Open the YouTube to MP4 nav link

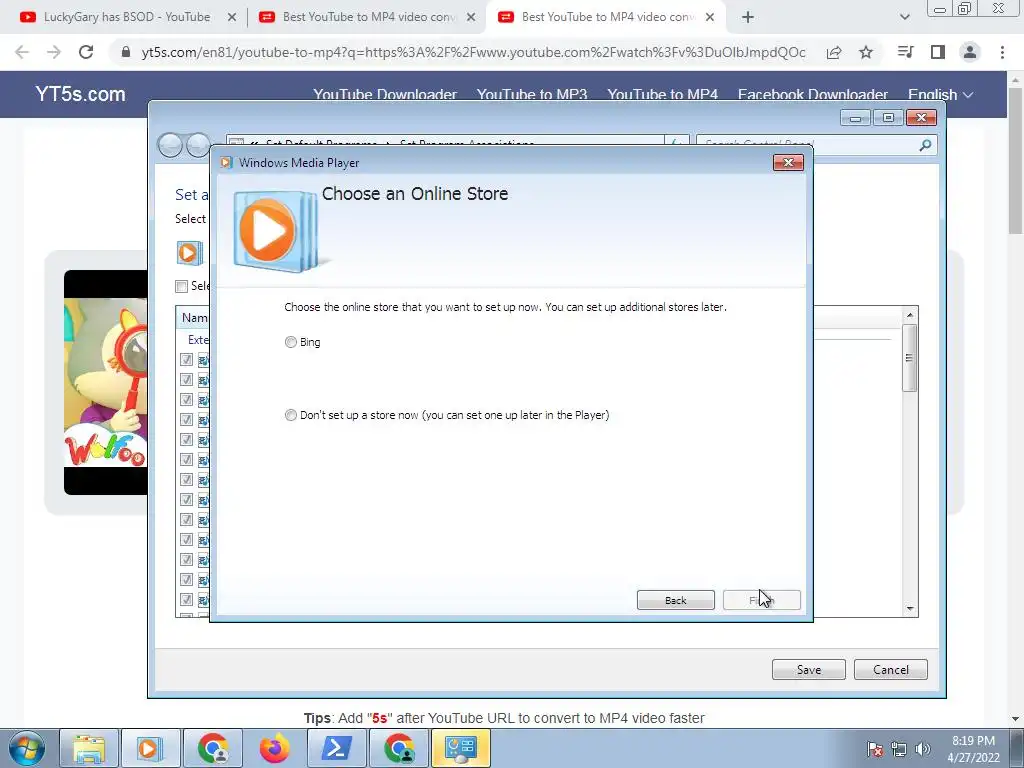pyautogui.click(x=662, y=95)
